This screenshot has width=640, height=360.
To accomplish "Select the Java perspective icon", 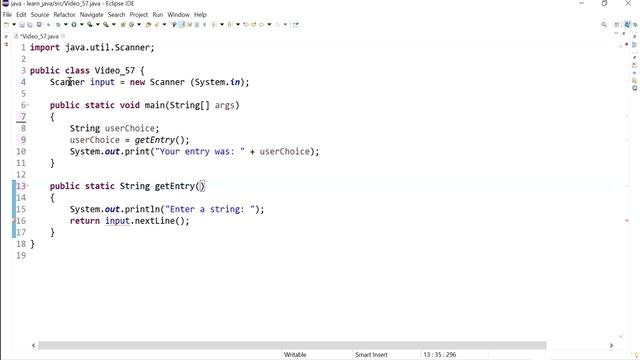I will [627, 24].
